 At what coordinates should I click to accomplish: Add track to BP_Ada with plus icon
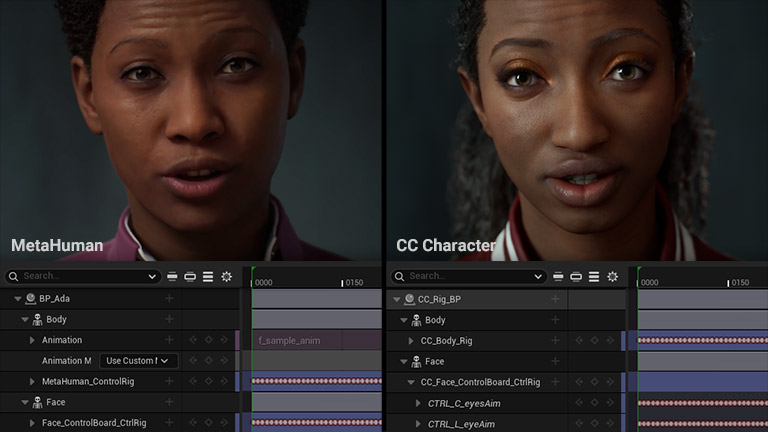169,298
